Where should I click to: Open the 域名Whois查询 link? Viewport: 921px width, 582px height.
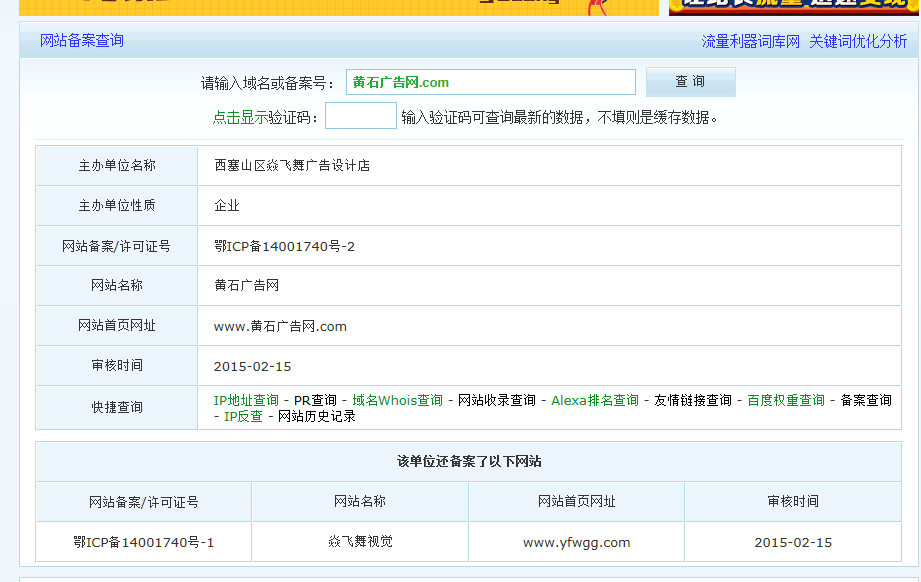pyautogui.click(x=397, y=400)
